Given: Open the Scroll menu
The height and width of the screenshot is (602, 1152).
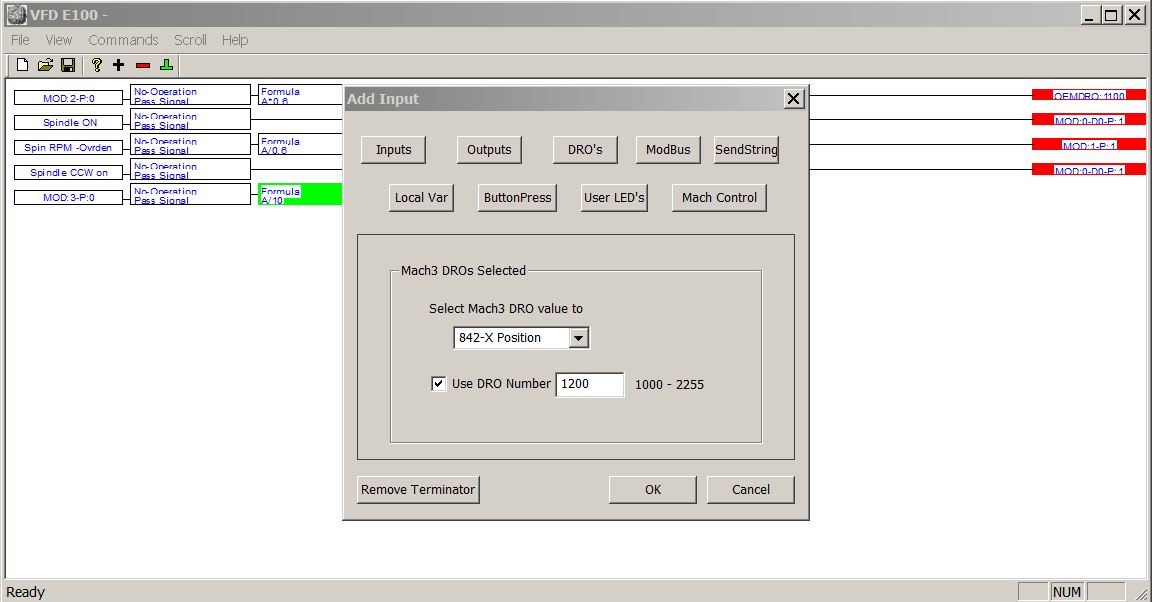Looking at the screenshot, I should tap(190, 40).
